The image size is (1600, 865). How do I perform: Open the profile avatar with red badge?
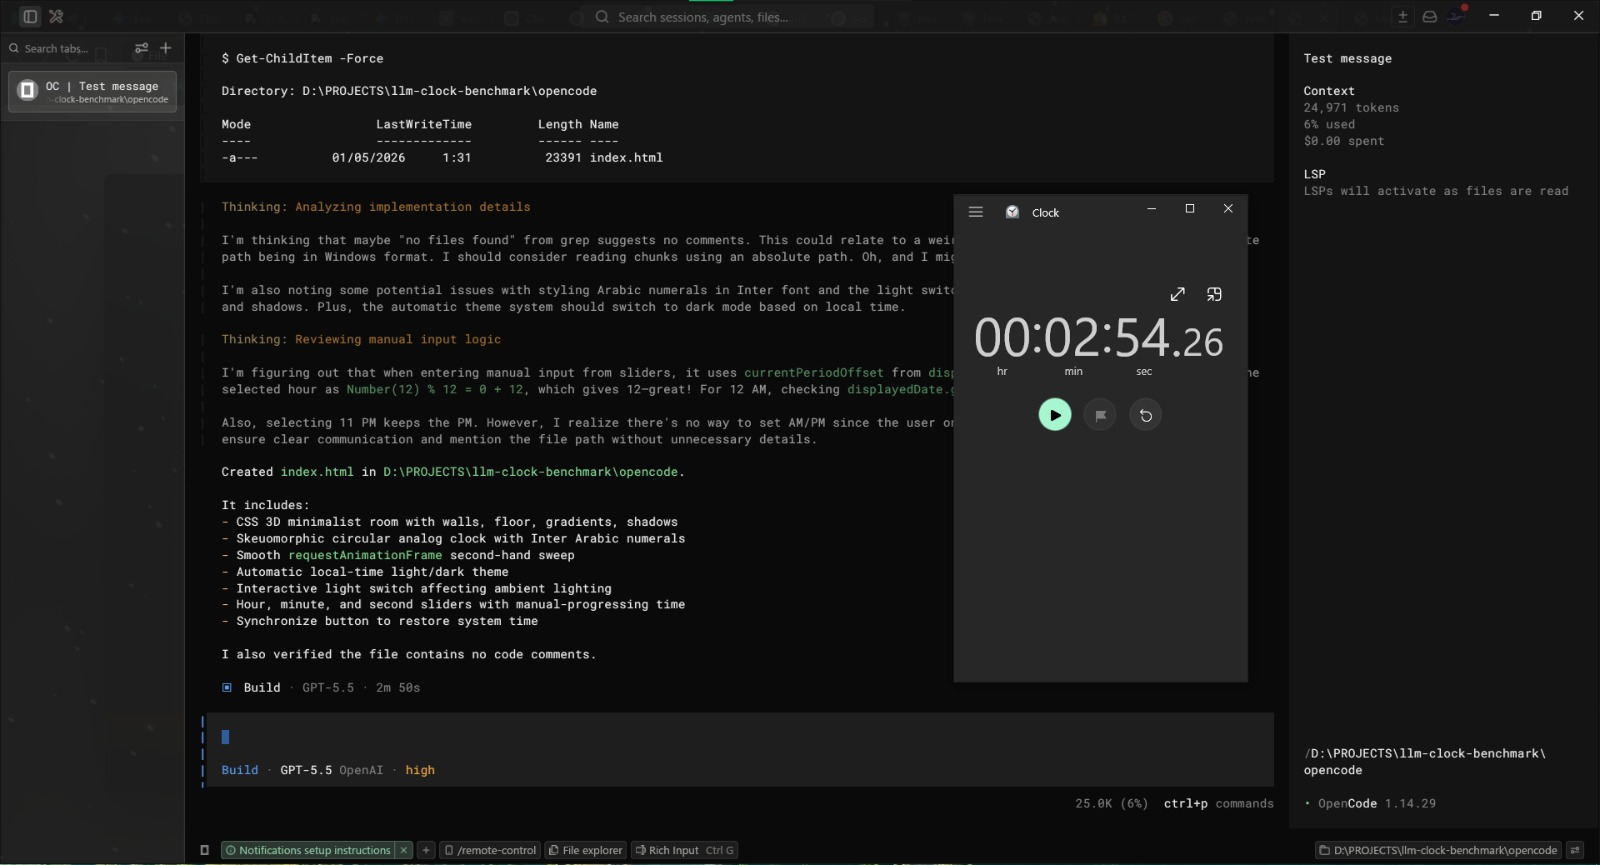click(1459, 14)
